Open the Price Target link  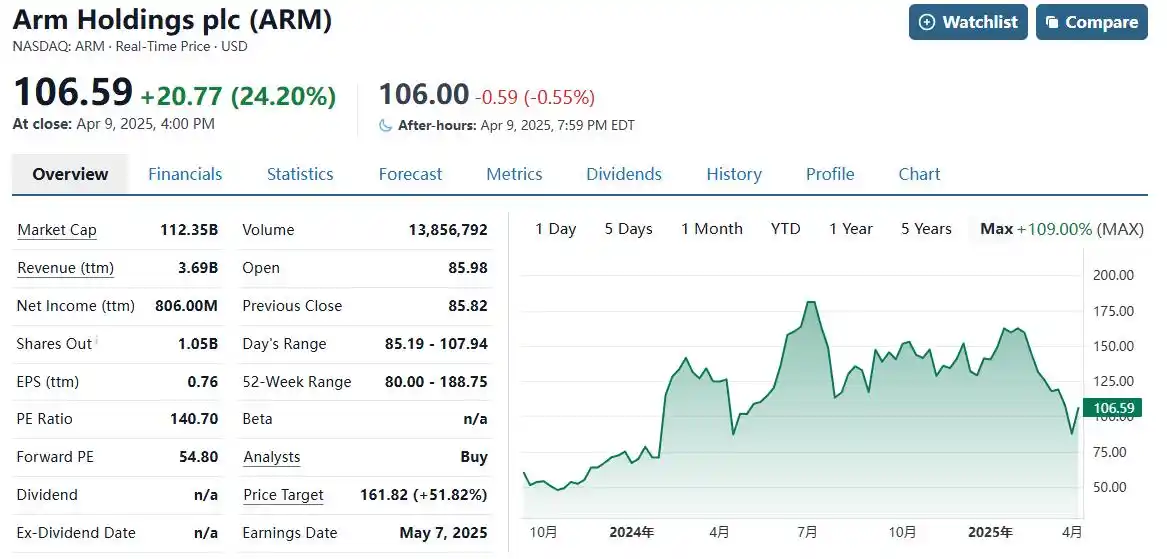pyautogui.click(x=284, y=495)
